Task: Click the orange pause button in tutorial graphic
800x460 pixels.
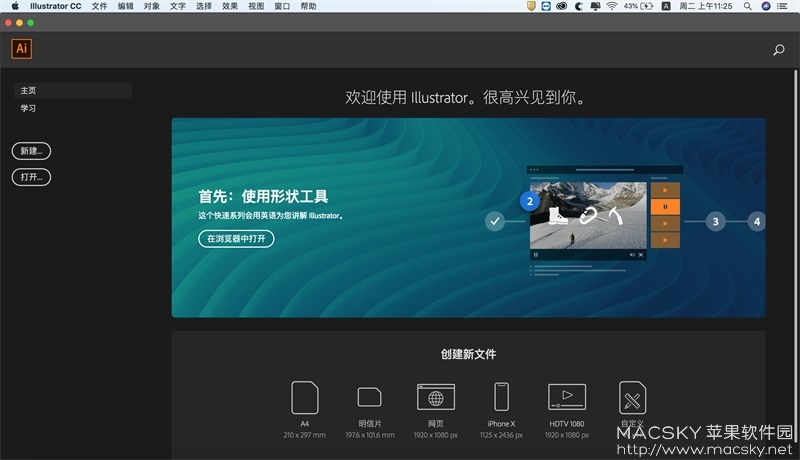Action: [665, 207]
